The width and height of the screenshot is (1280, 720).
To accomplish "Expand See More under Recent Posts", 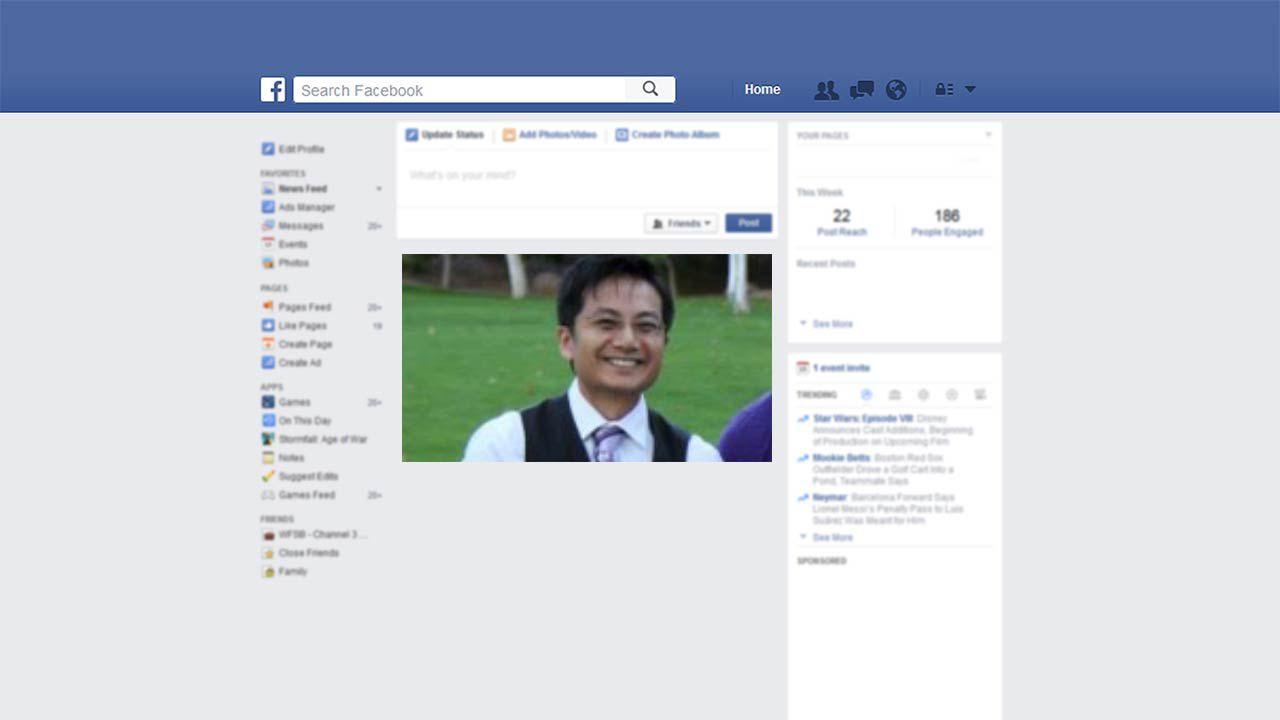I will [x=832, y=324].
